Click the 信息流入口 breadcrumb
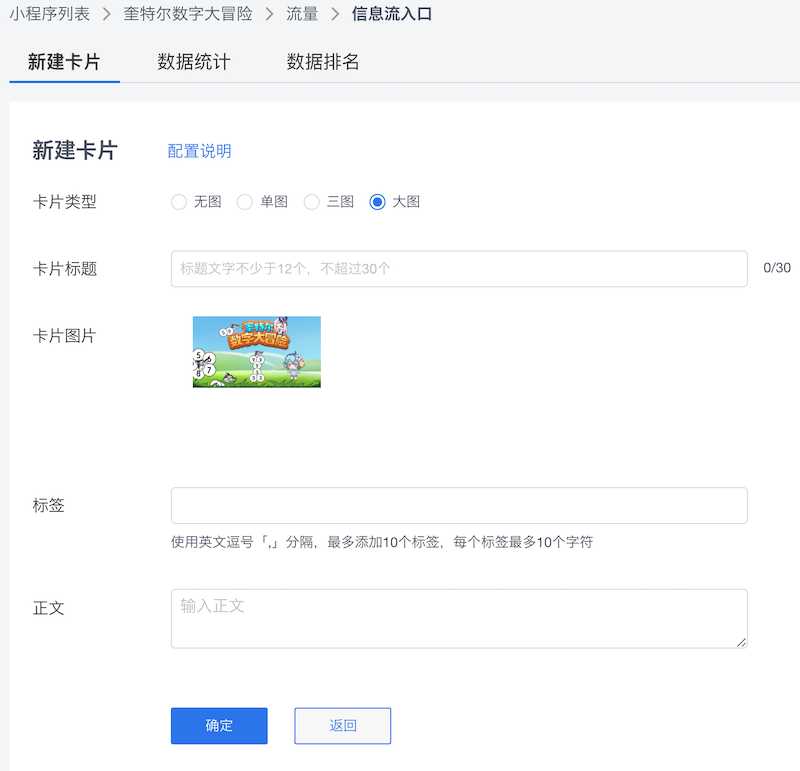800x771 pixels. pyautogui.click(x=392, y=14)
